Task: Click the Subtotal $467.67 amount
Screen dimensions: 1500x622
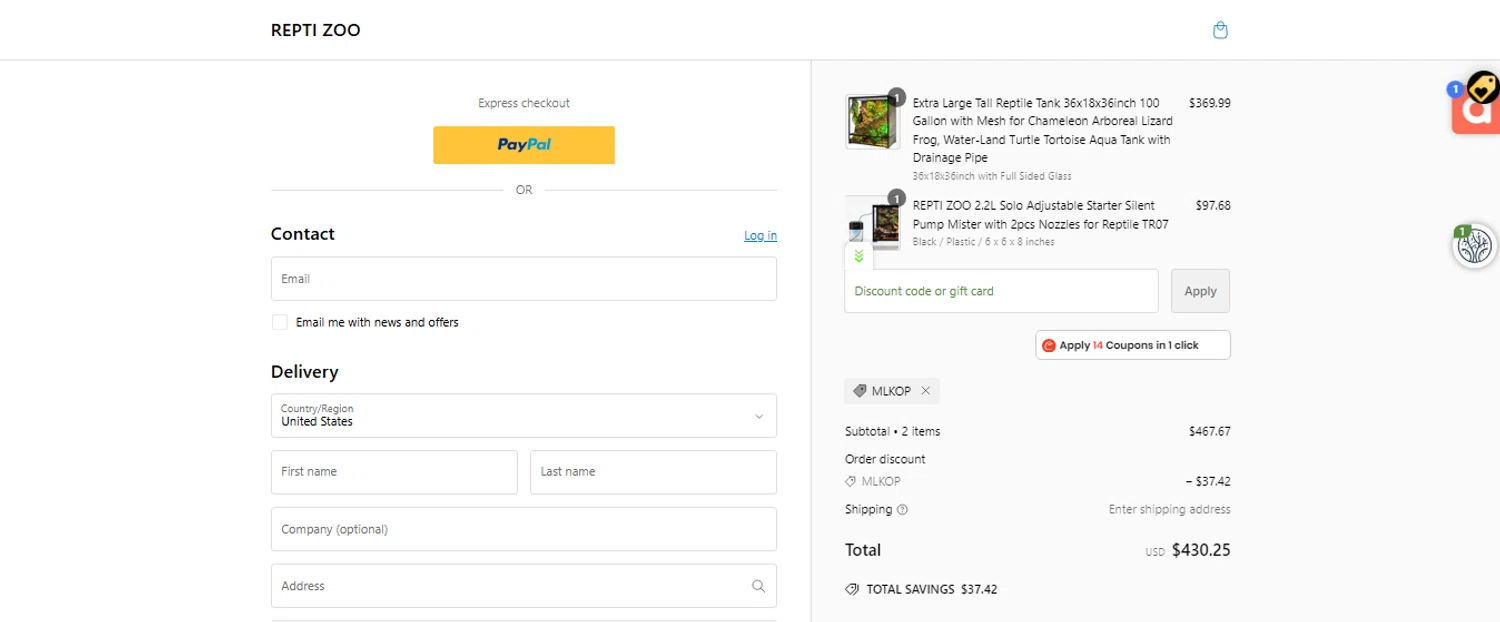Action: (x=1210, y=432)
